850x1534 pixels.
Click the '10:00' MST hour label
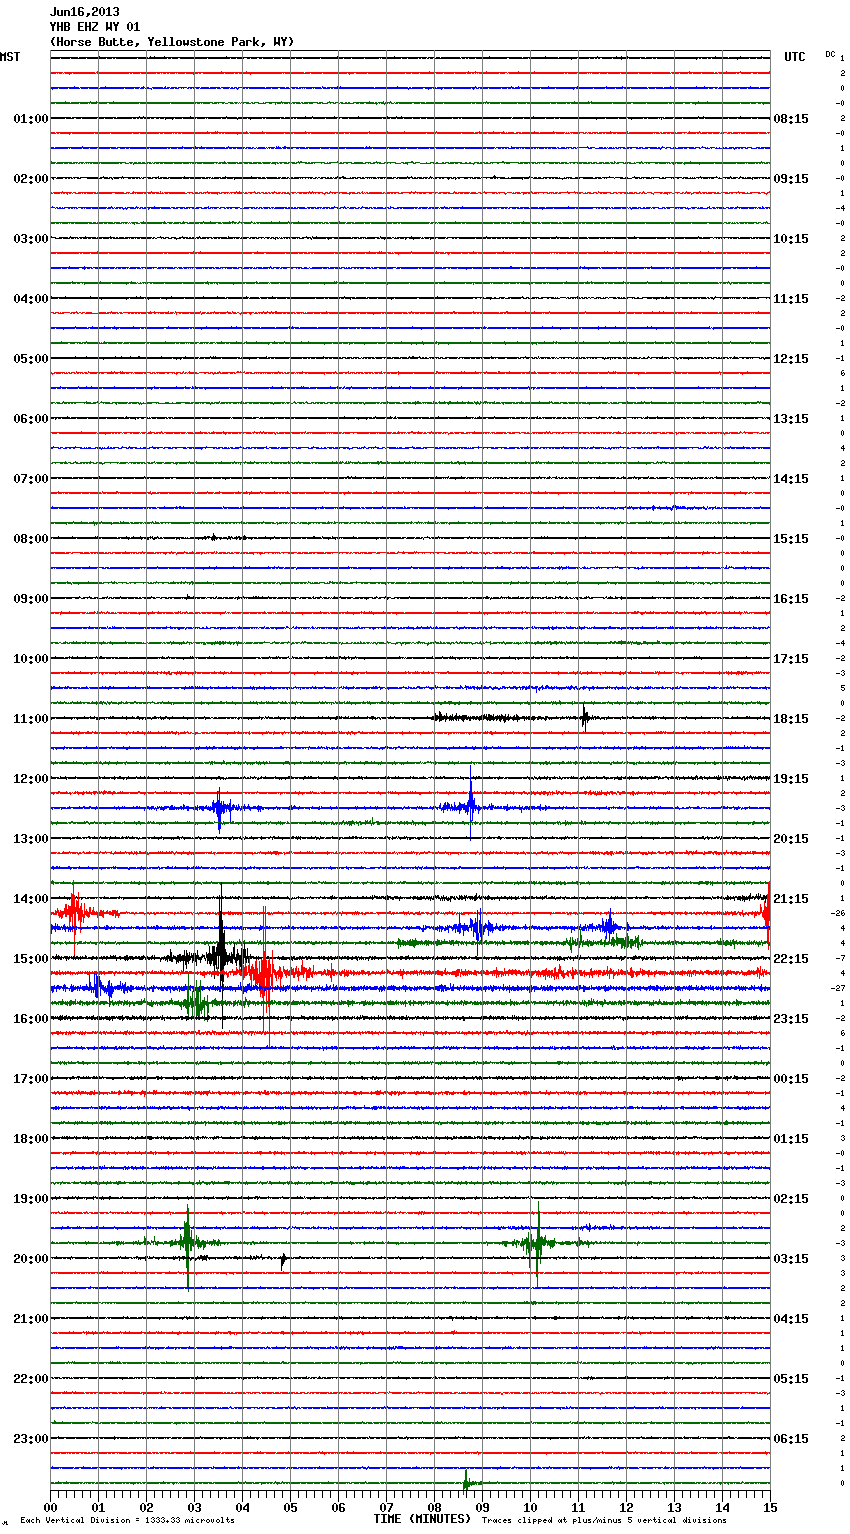point(30,659)
